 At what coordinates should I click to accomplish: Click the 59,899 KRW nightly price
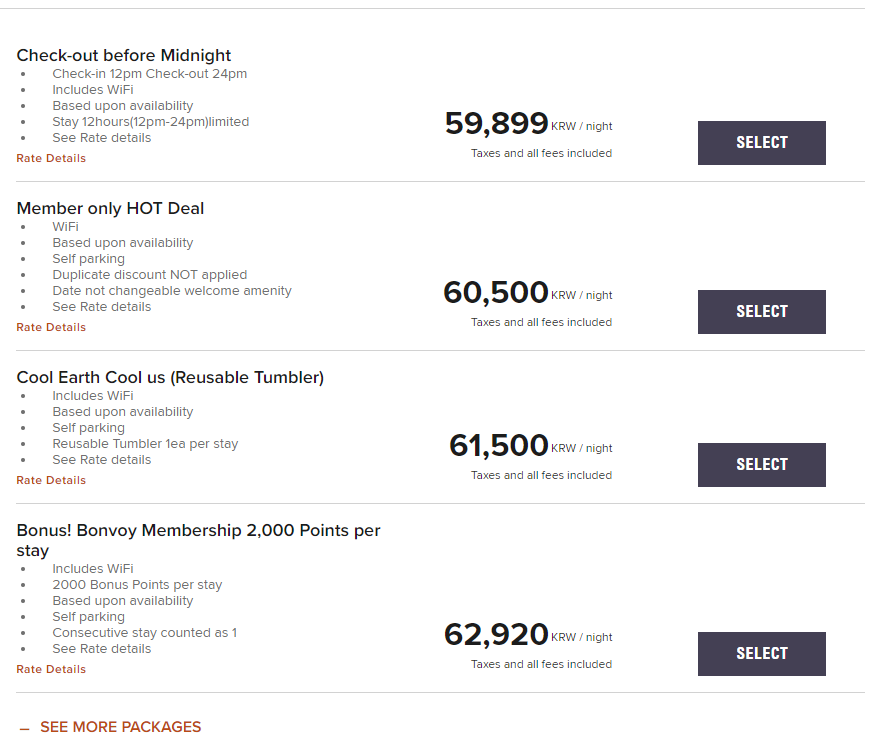tap(497, 124)
